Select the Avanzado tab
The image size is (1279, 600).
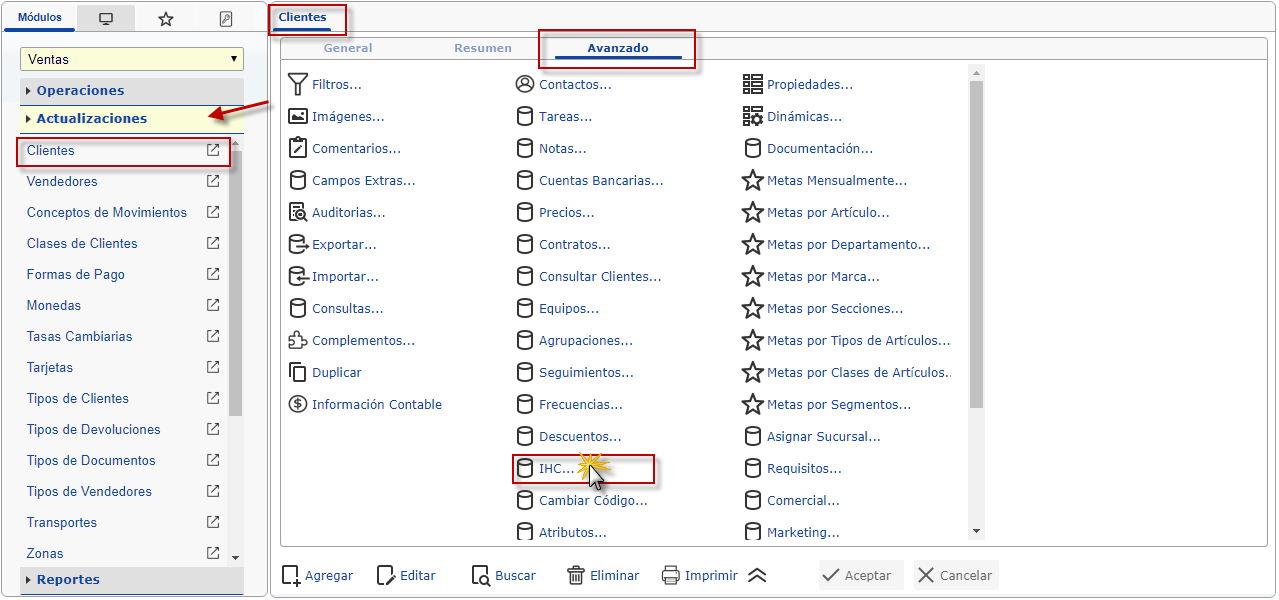pos(618,48)
